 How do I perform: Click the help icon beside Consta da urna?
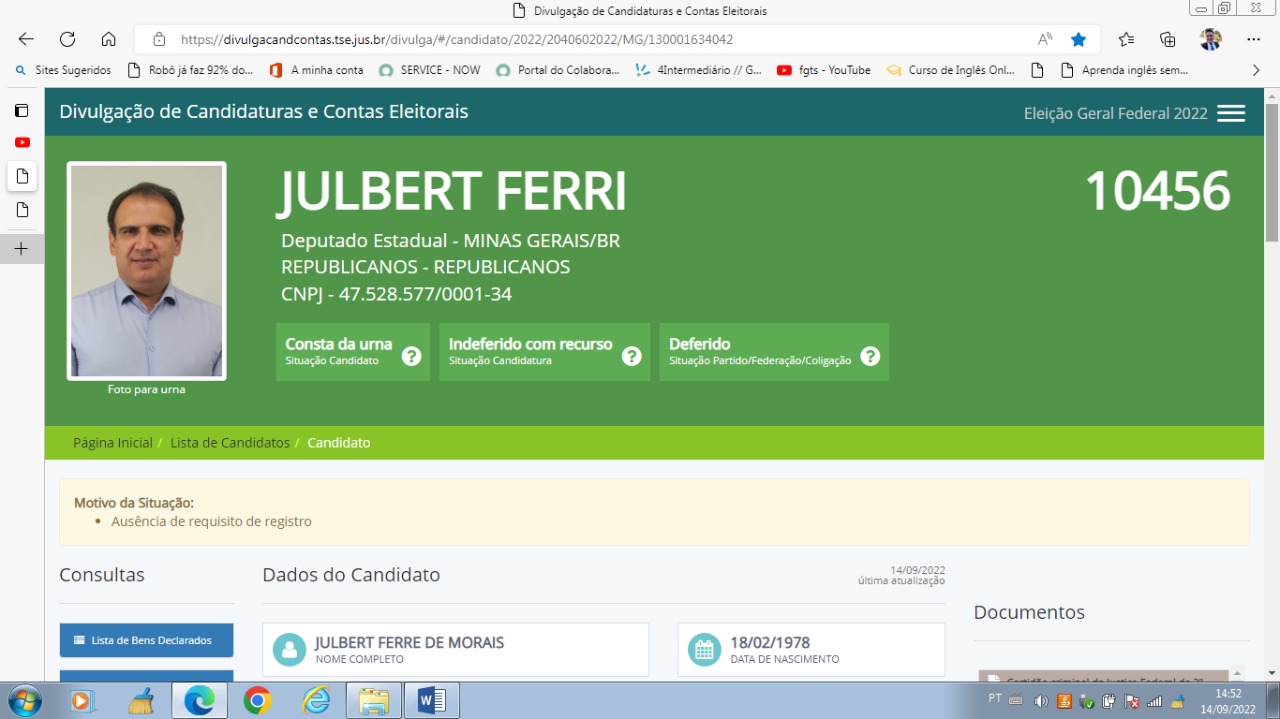point(411,356)
